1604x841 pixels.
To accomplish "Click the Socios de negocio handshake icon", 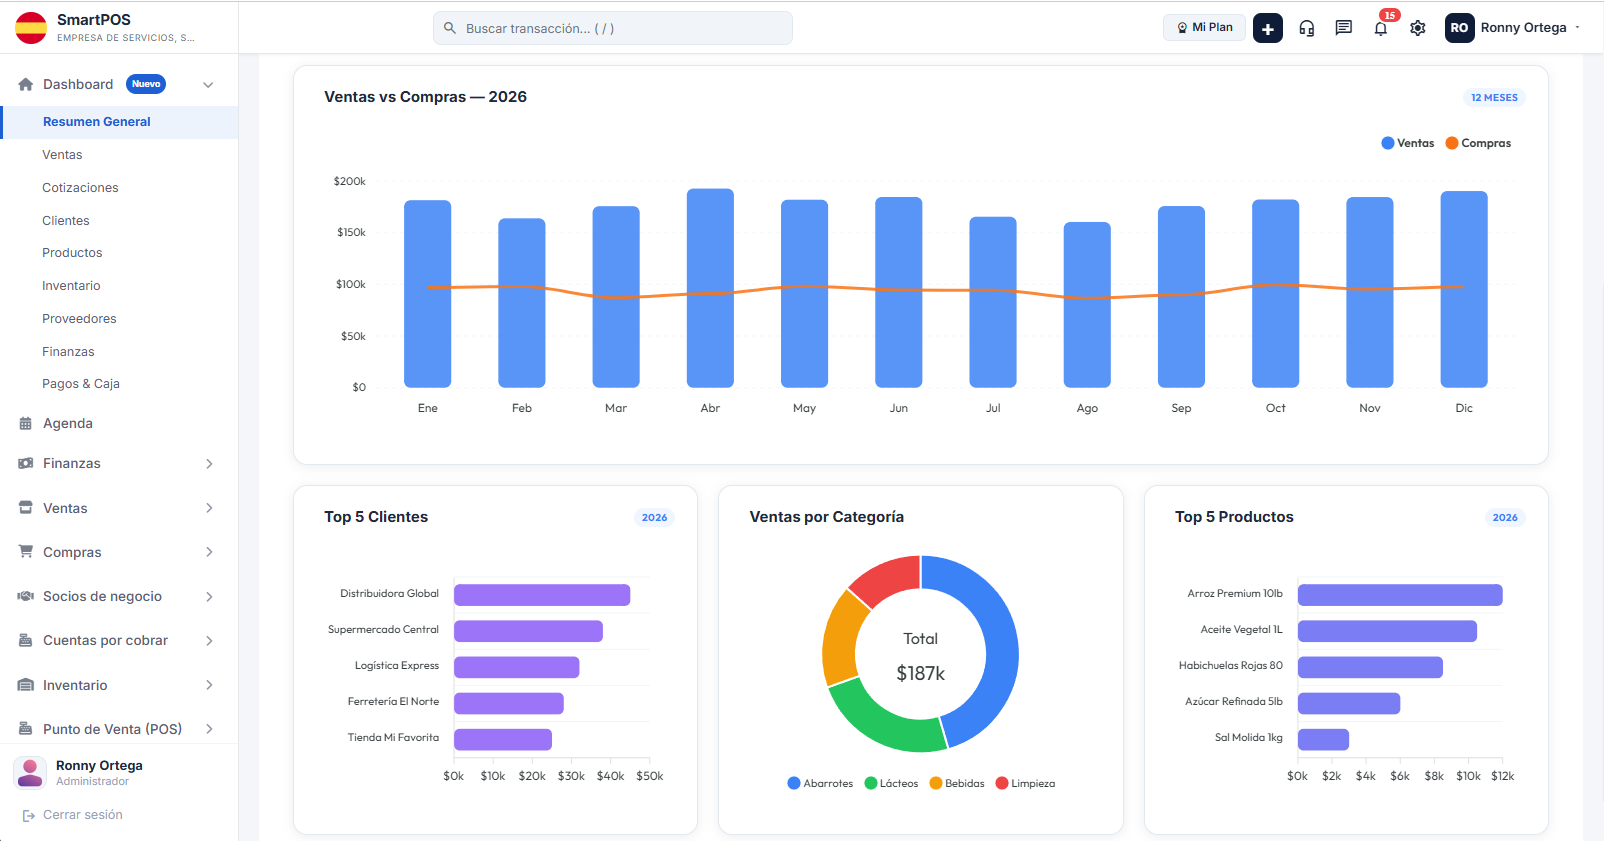I will click(26, 596).
